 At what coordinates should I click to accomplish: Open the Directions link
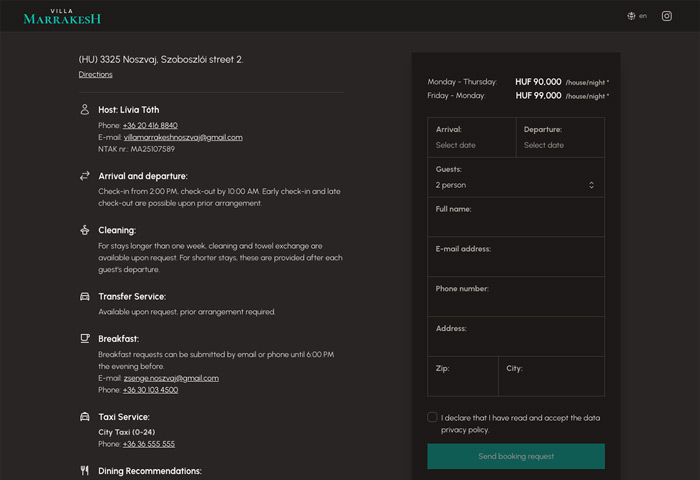(x=96, y=75)
